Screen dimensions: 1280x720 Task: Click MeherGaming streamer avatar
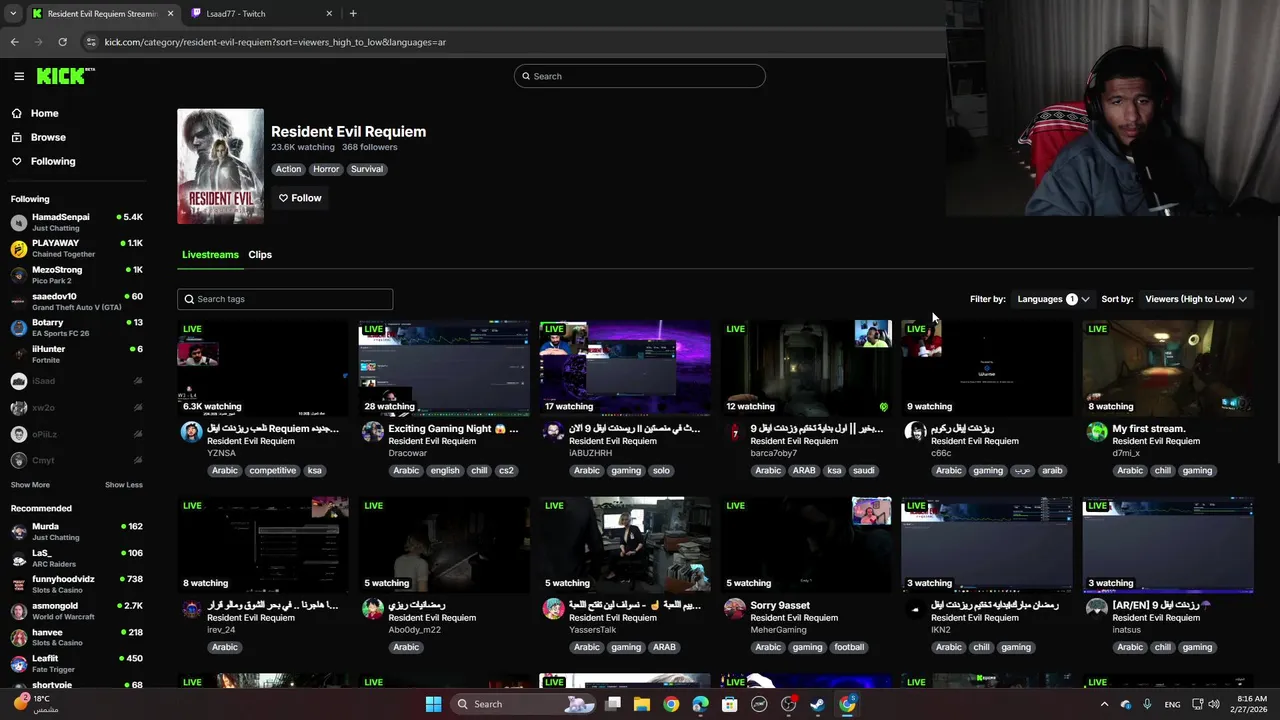(735, 609)
